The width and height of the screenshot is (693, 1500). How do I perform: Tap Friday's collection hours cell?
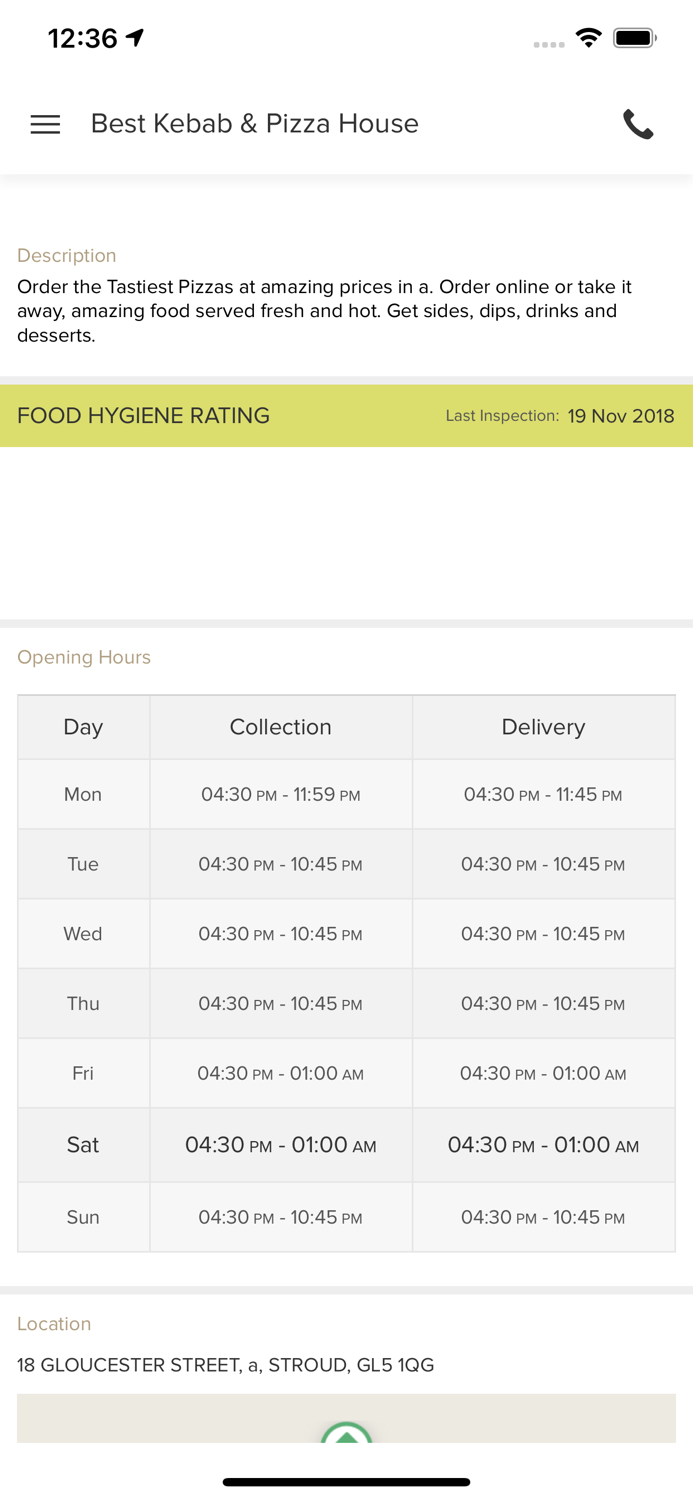(281, 1074)
